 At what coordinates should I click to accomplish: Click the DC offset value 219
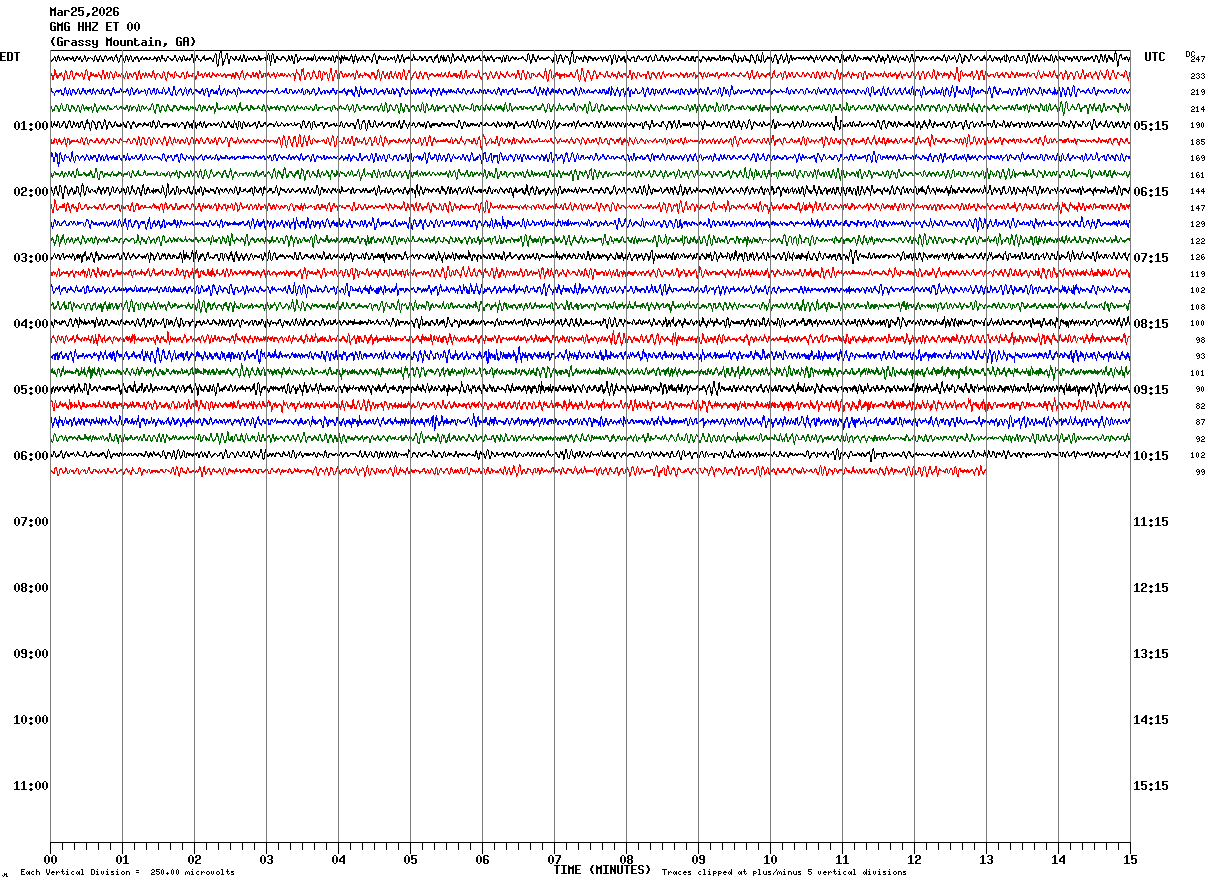1198,93
